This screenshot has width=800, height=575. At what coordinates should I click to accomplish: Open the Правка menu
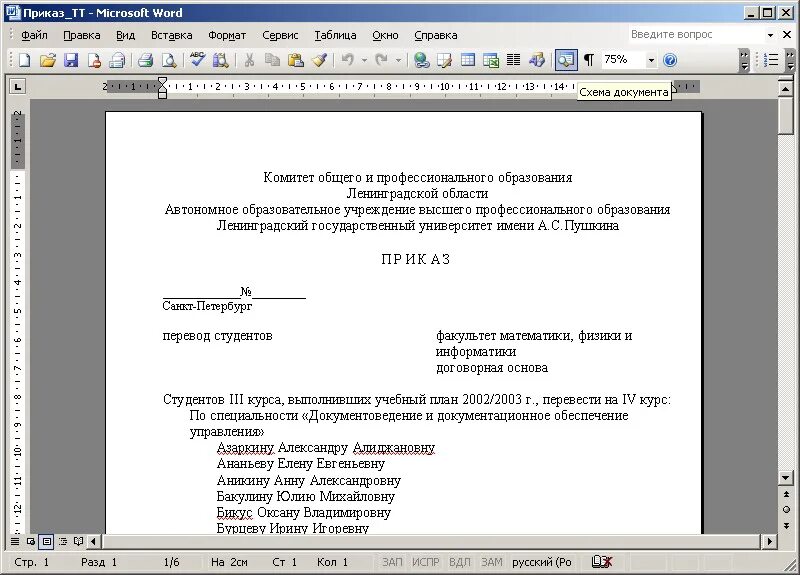tap(82, 35)
